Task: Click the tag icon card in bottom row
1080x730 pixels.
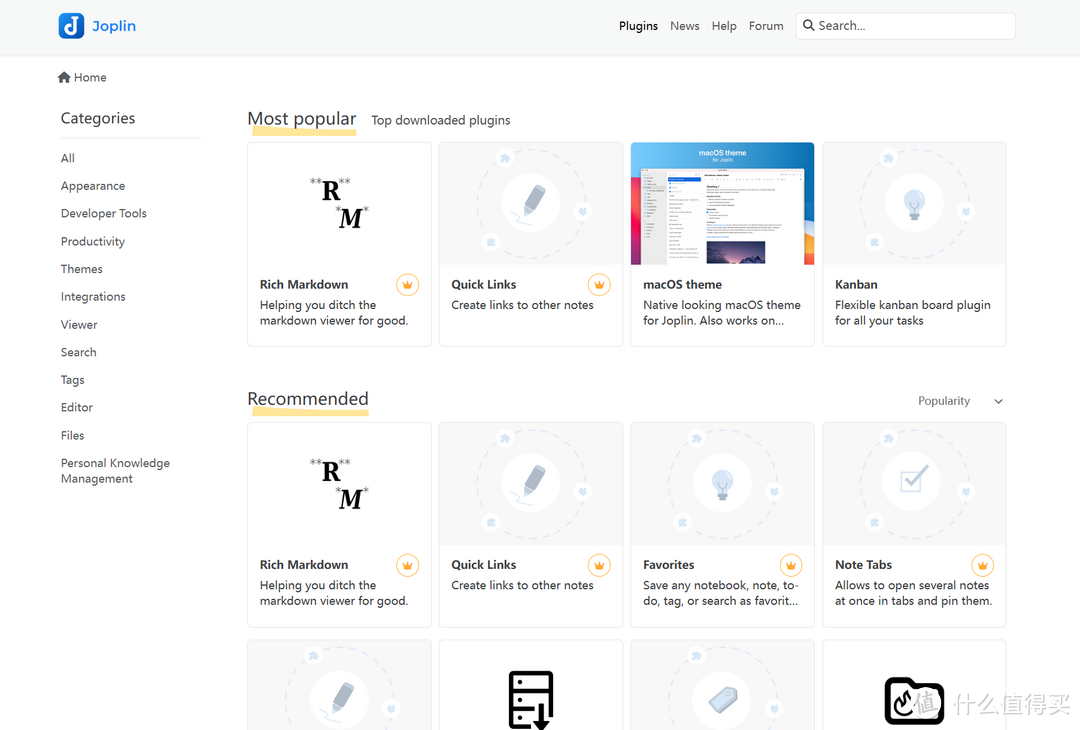Action: pos(723,700)
